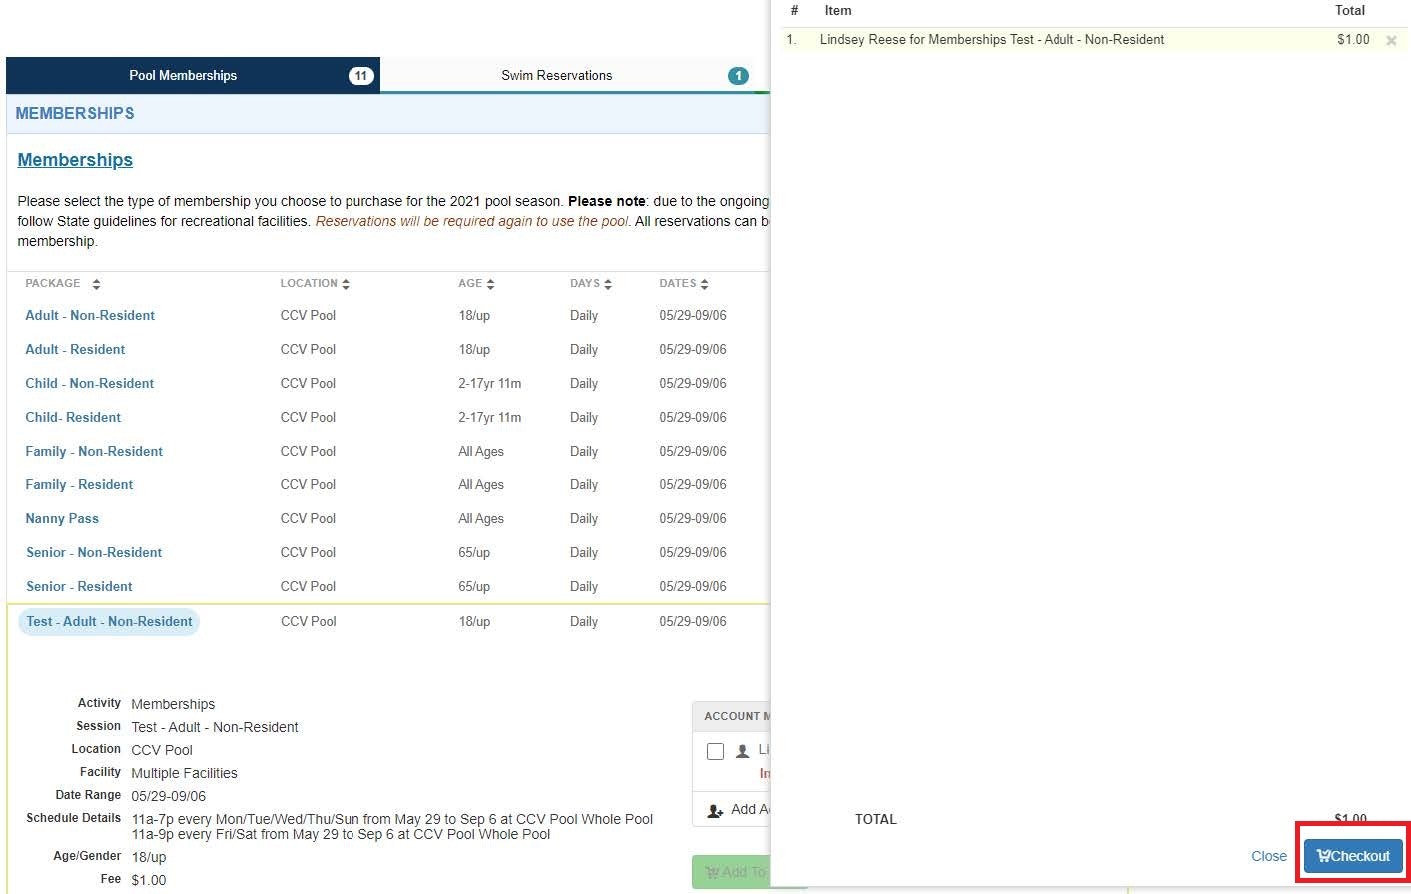1411x894 pixels.
Task: Remove Lindsey Reese item from cart
Action: coord(1391,41)
